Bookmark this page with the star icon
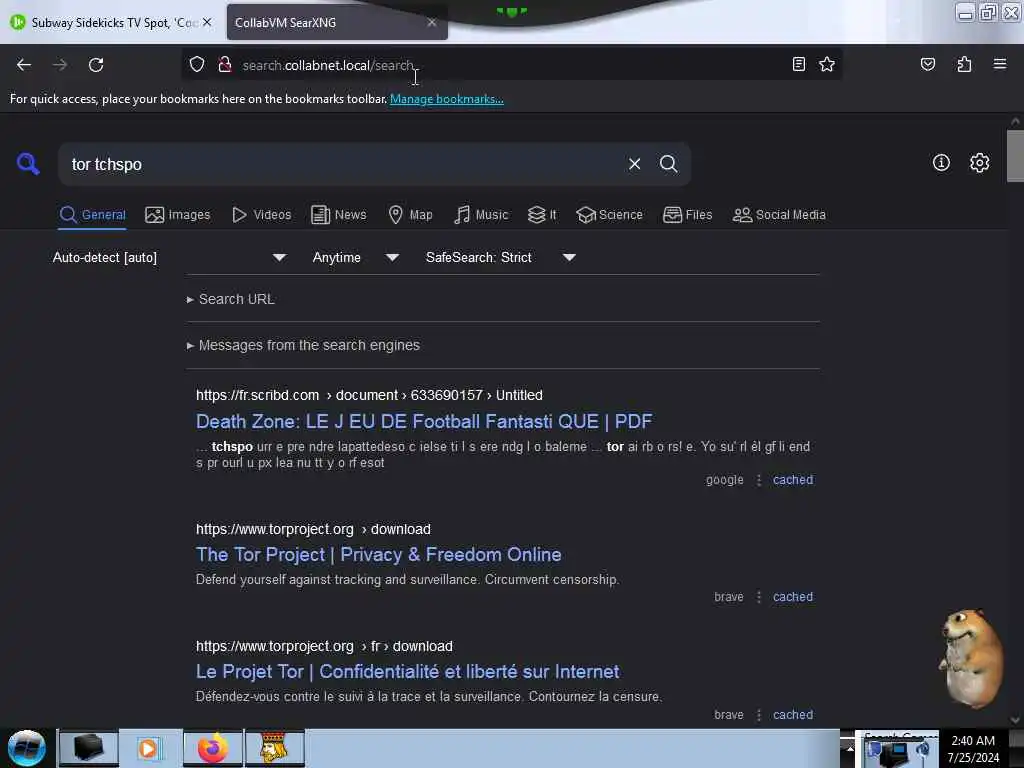This screenshot has height=768, width=1024. (827, 64)
